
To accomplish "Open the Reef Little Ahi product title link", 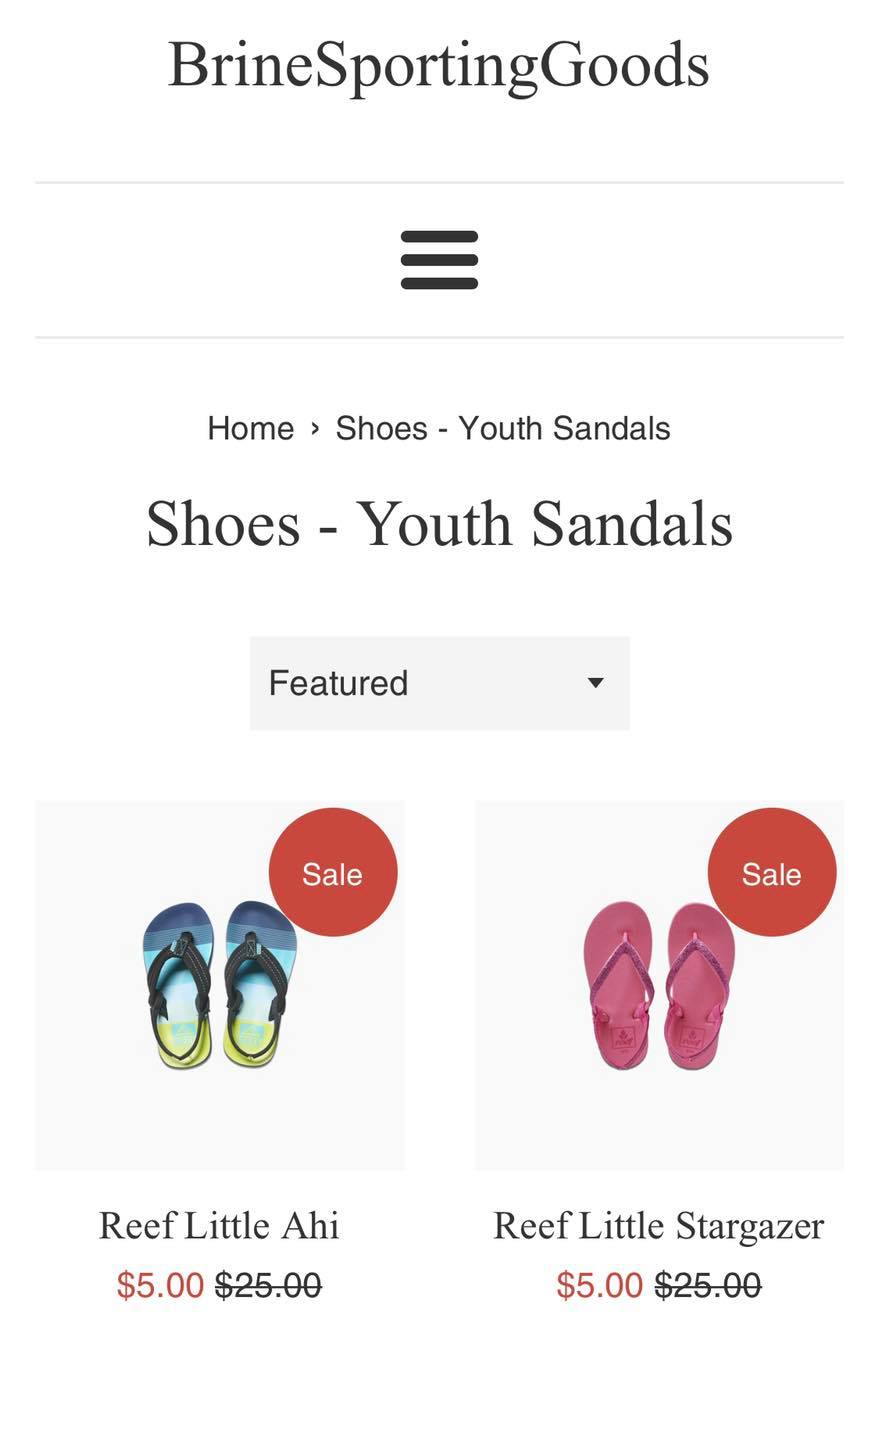I will coord(219,1225).
